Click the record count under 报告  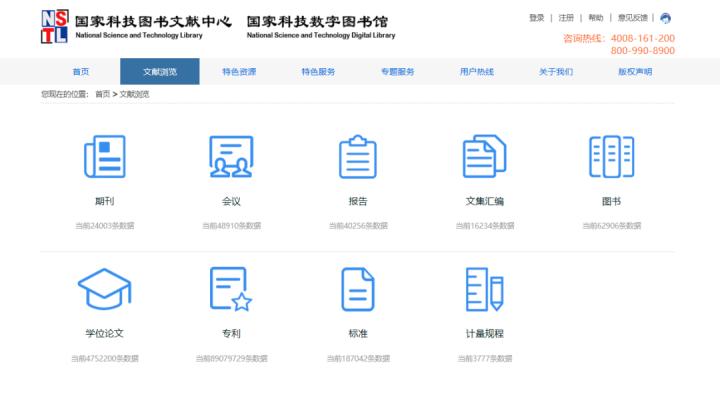tap(358, 225)
